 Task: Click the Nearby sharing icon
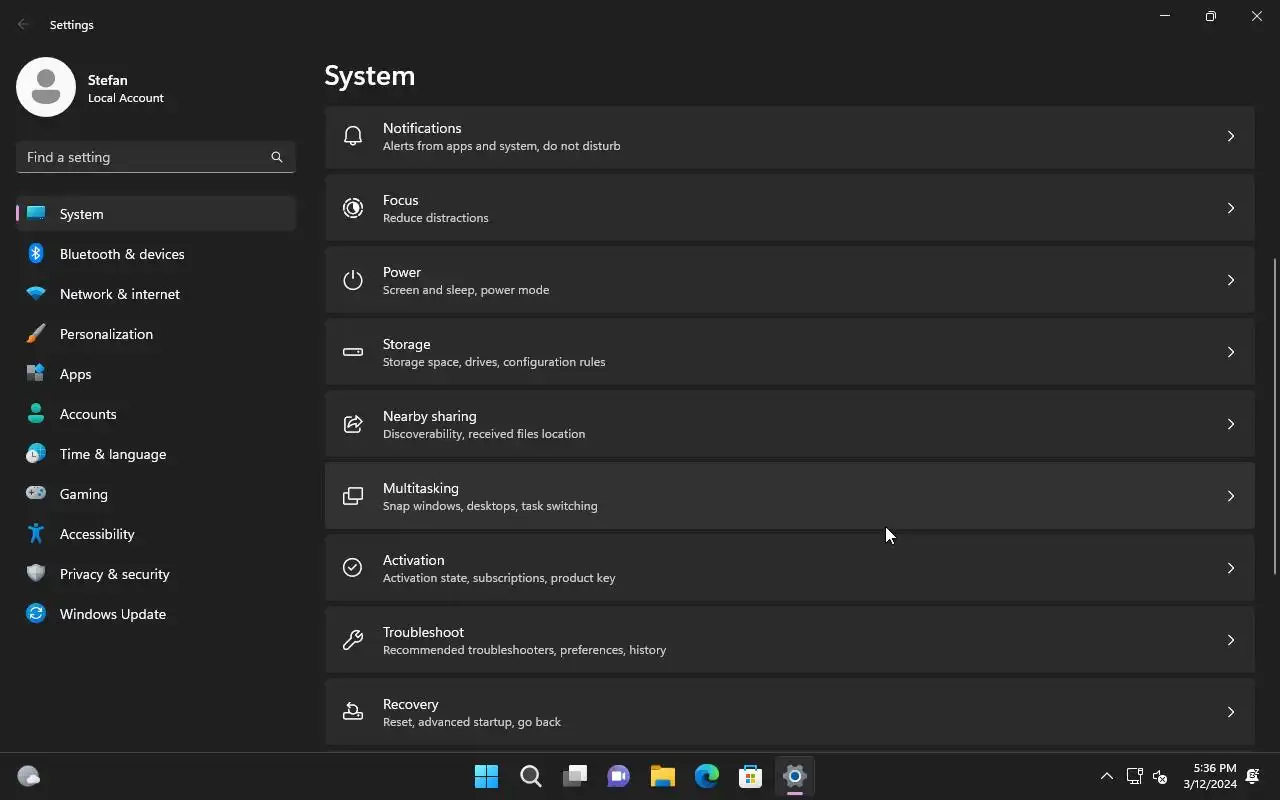pyautogui.click(x=353, y=424)
